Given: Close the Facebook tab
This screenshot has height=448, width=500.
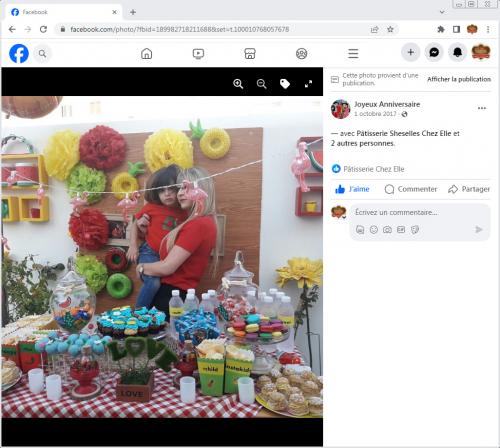Looking at the screenshot, I should click(x=114, y=12).
